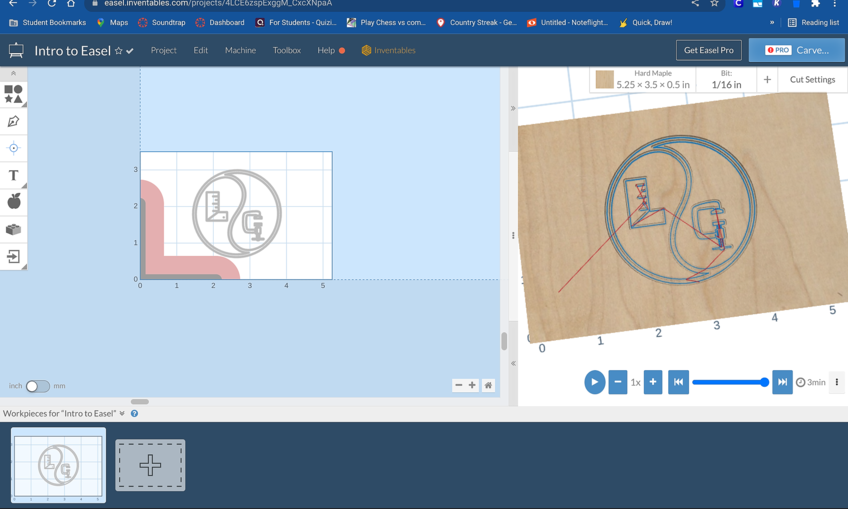
Task: Click the simulation progress slider
Action: pyautogui.click(x=730, y=382)
